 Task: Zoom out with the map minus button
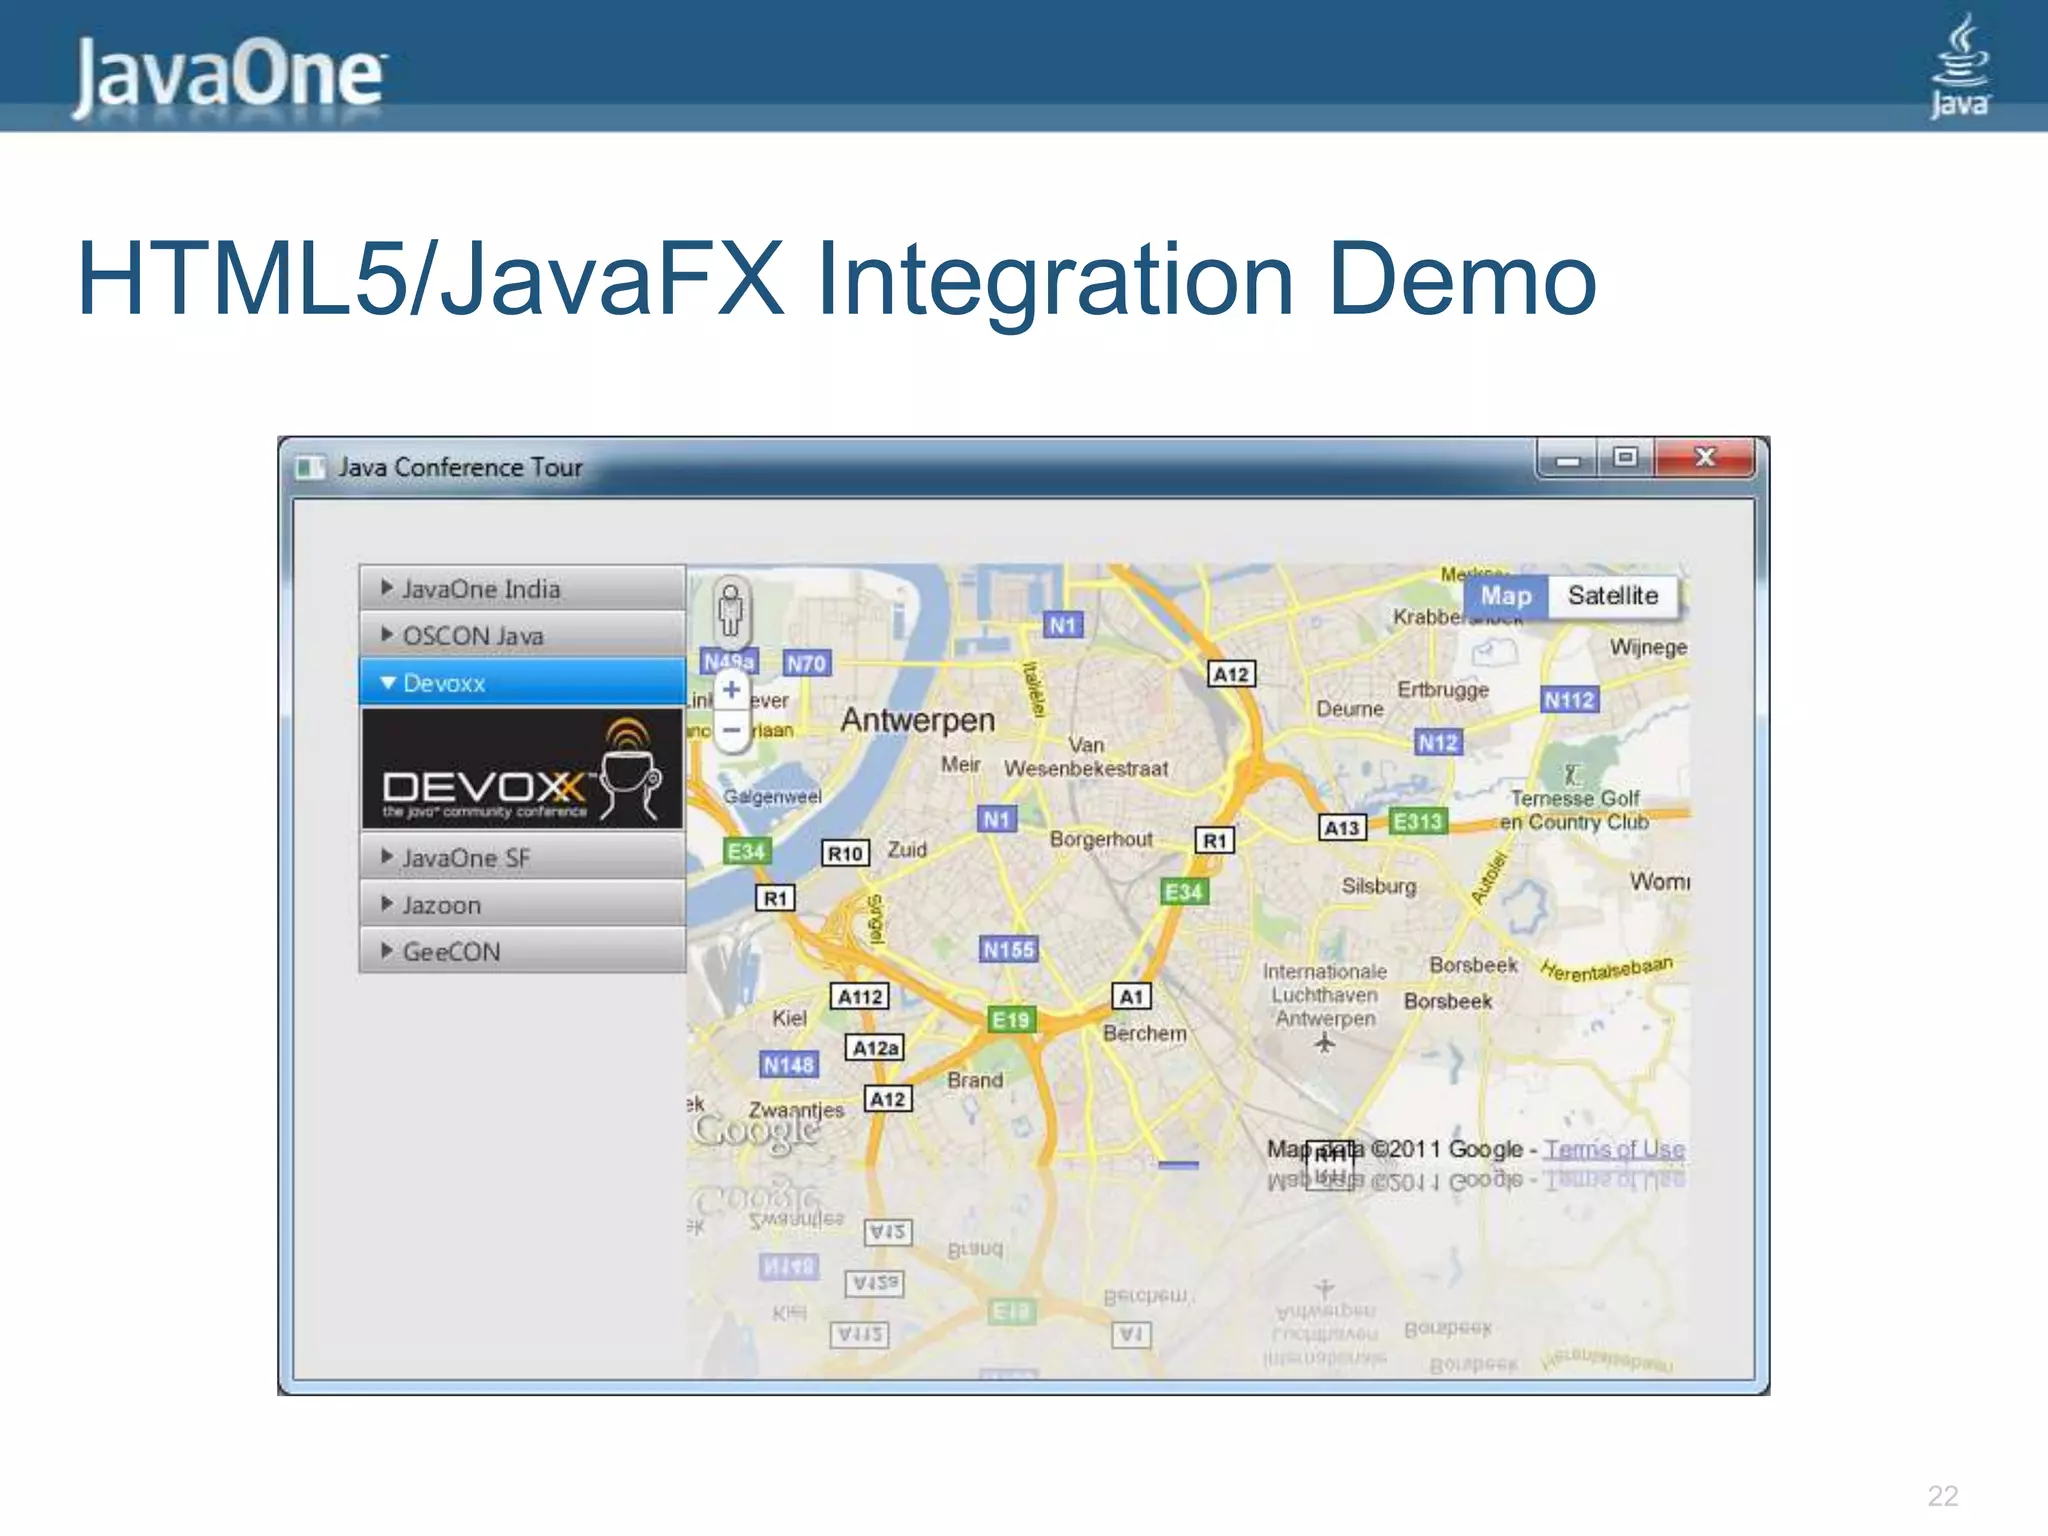(731, 731)
